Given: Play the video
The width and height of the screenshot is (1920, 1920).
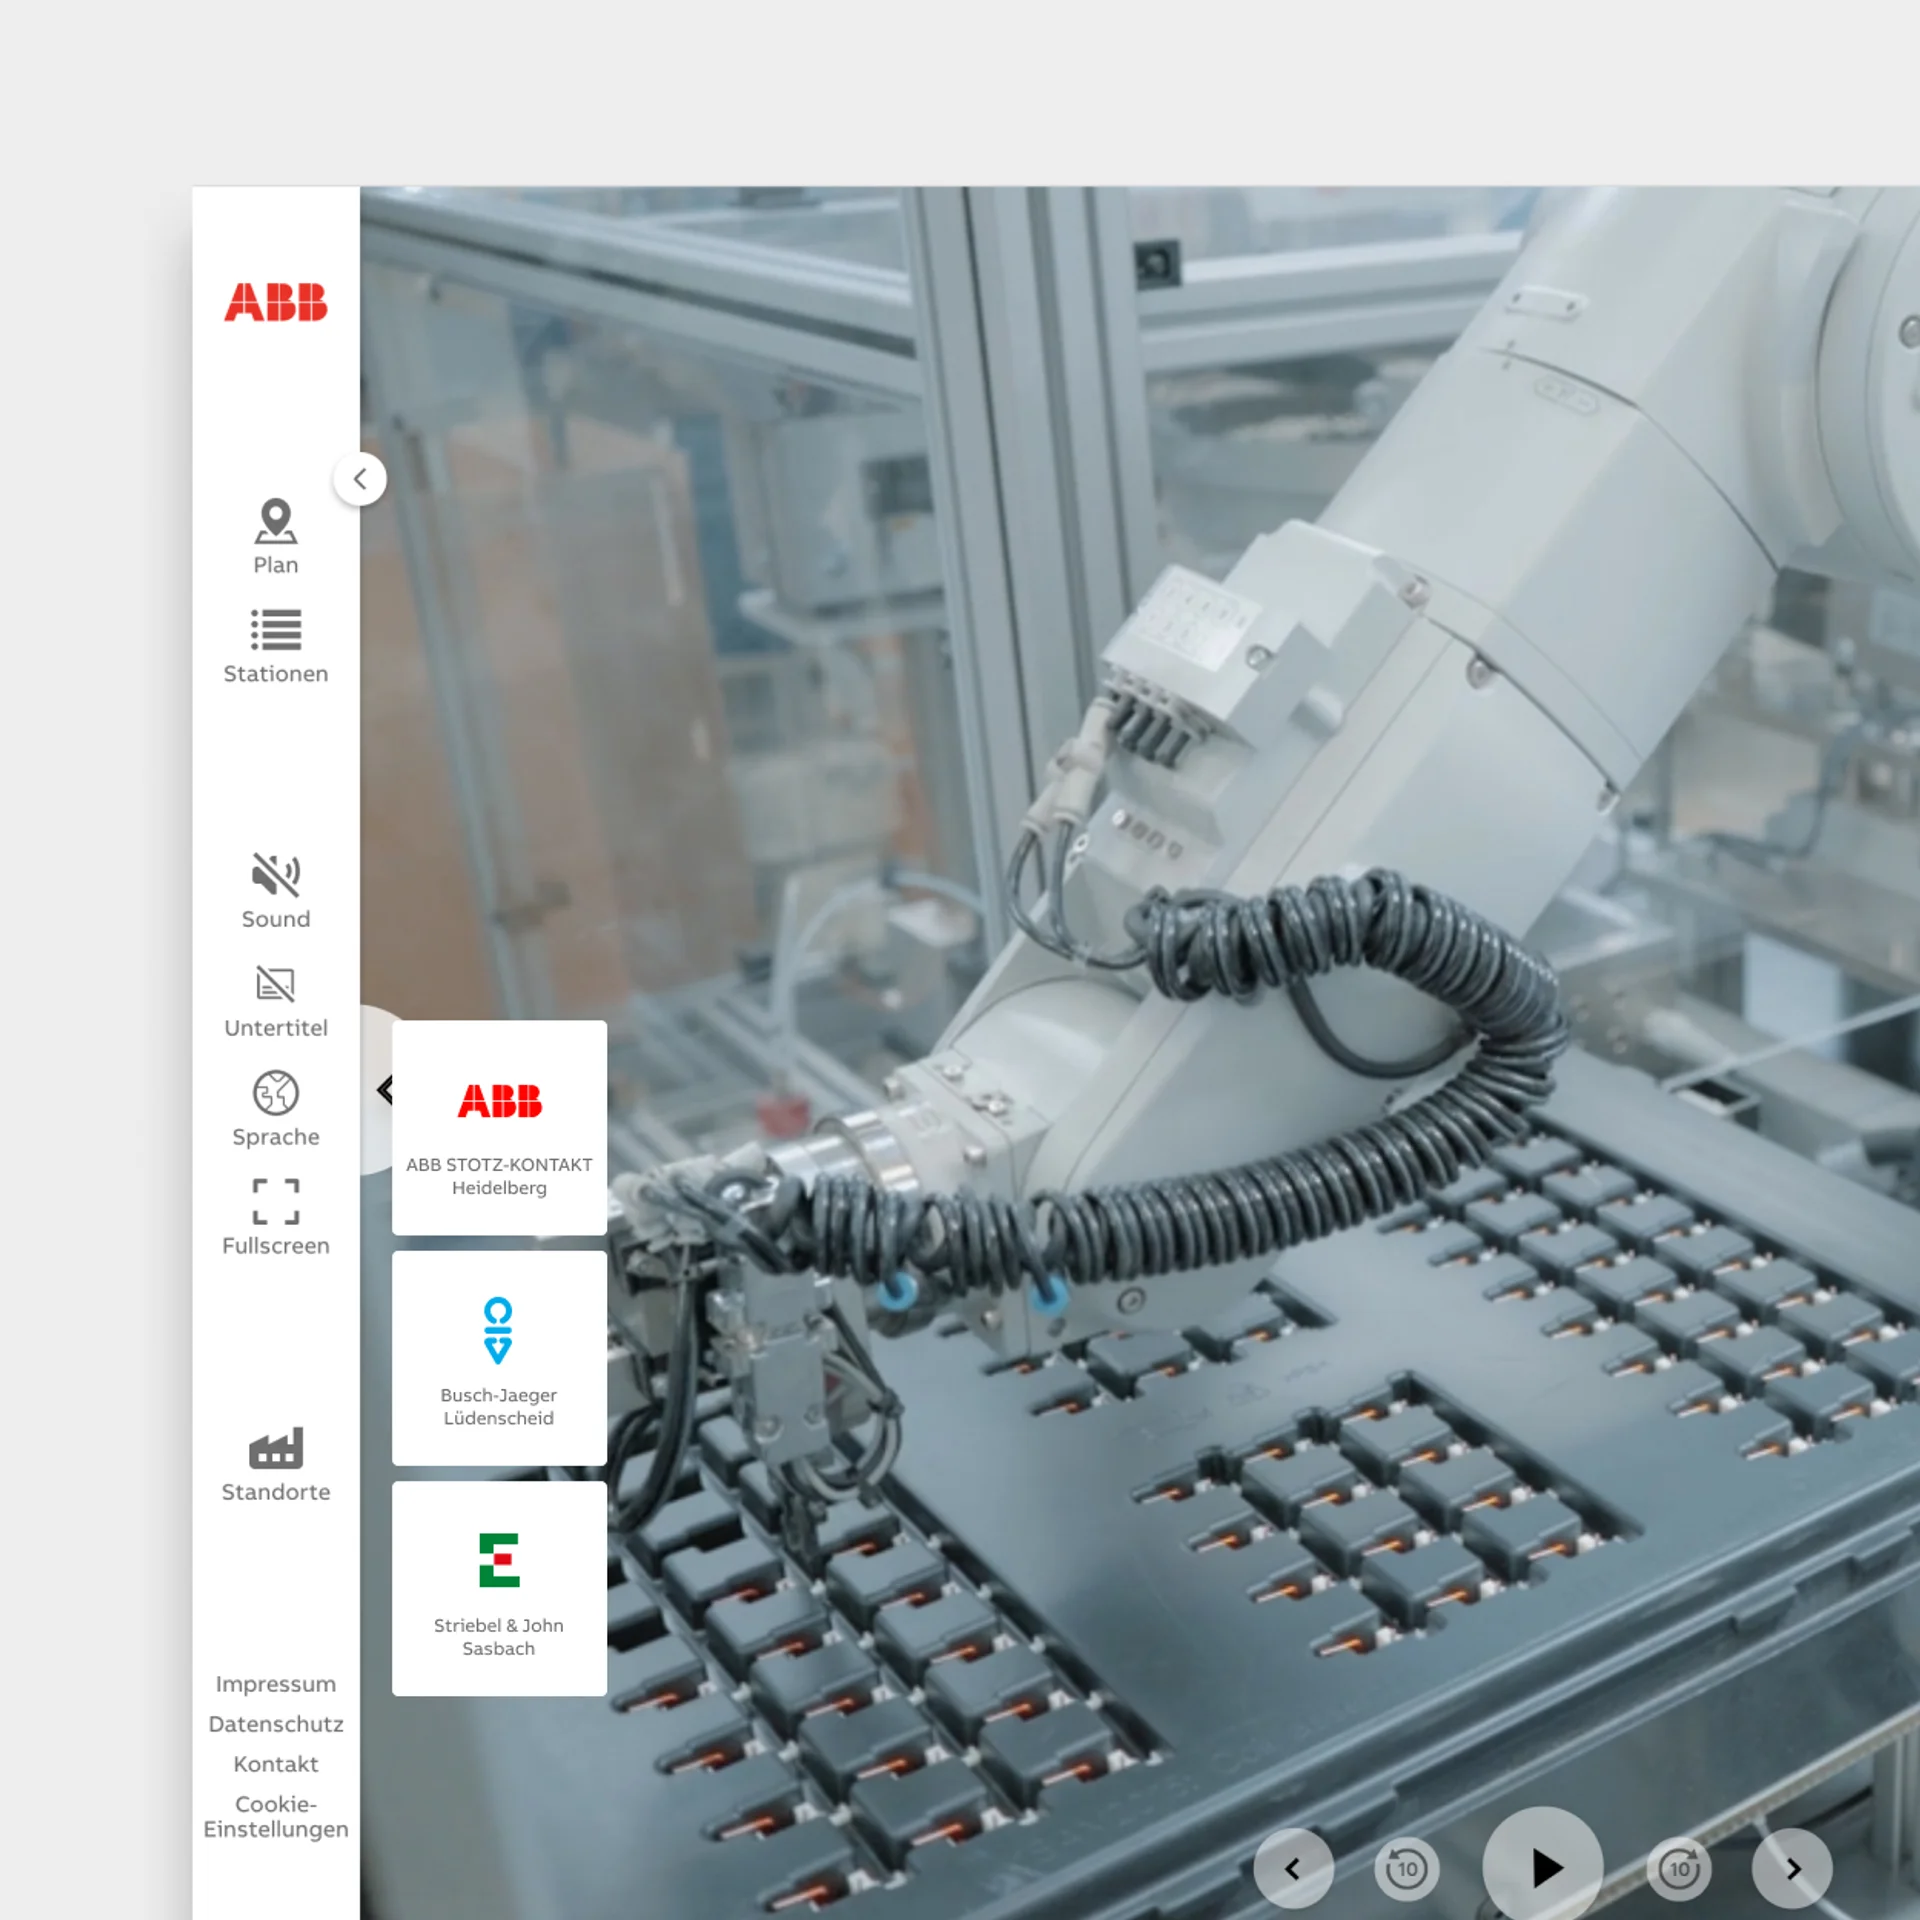Looking at the screenshot, I should (x=1543, y=1867).
